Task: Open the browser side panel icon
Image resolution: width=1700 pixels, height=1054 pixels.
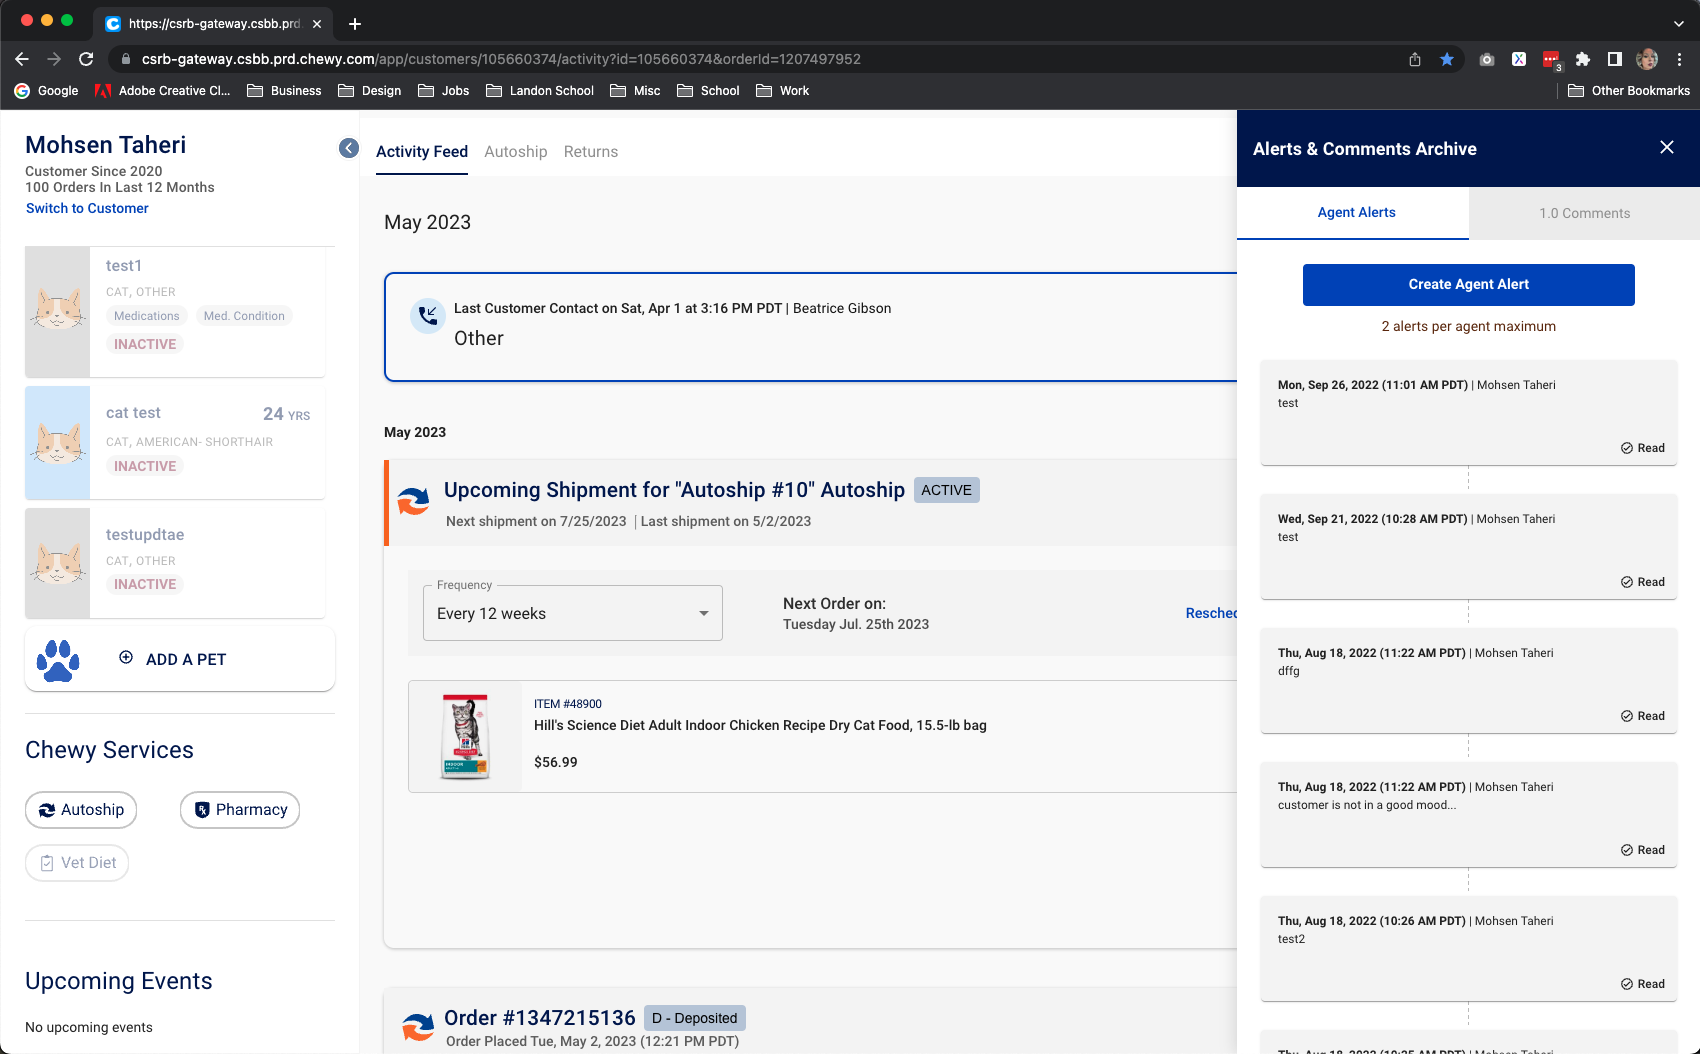Action: 1615,59
